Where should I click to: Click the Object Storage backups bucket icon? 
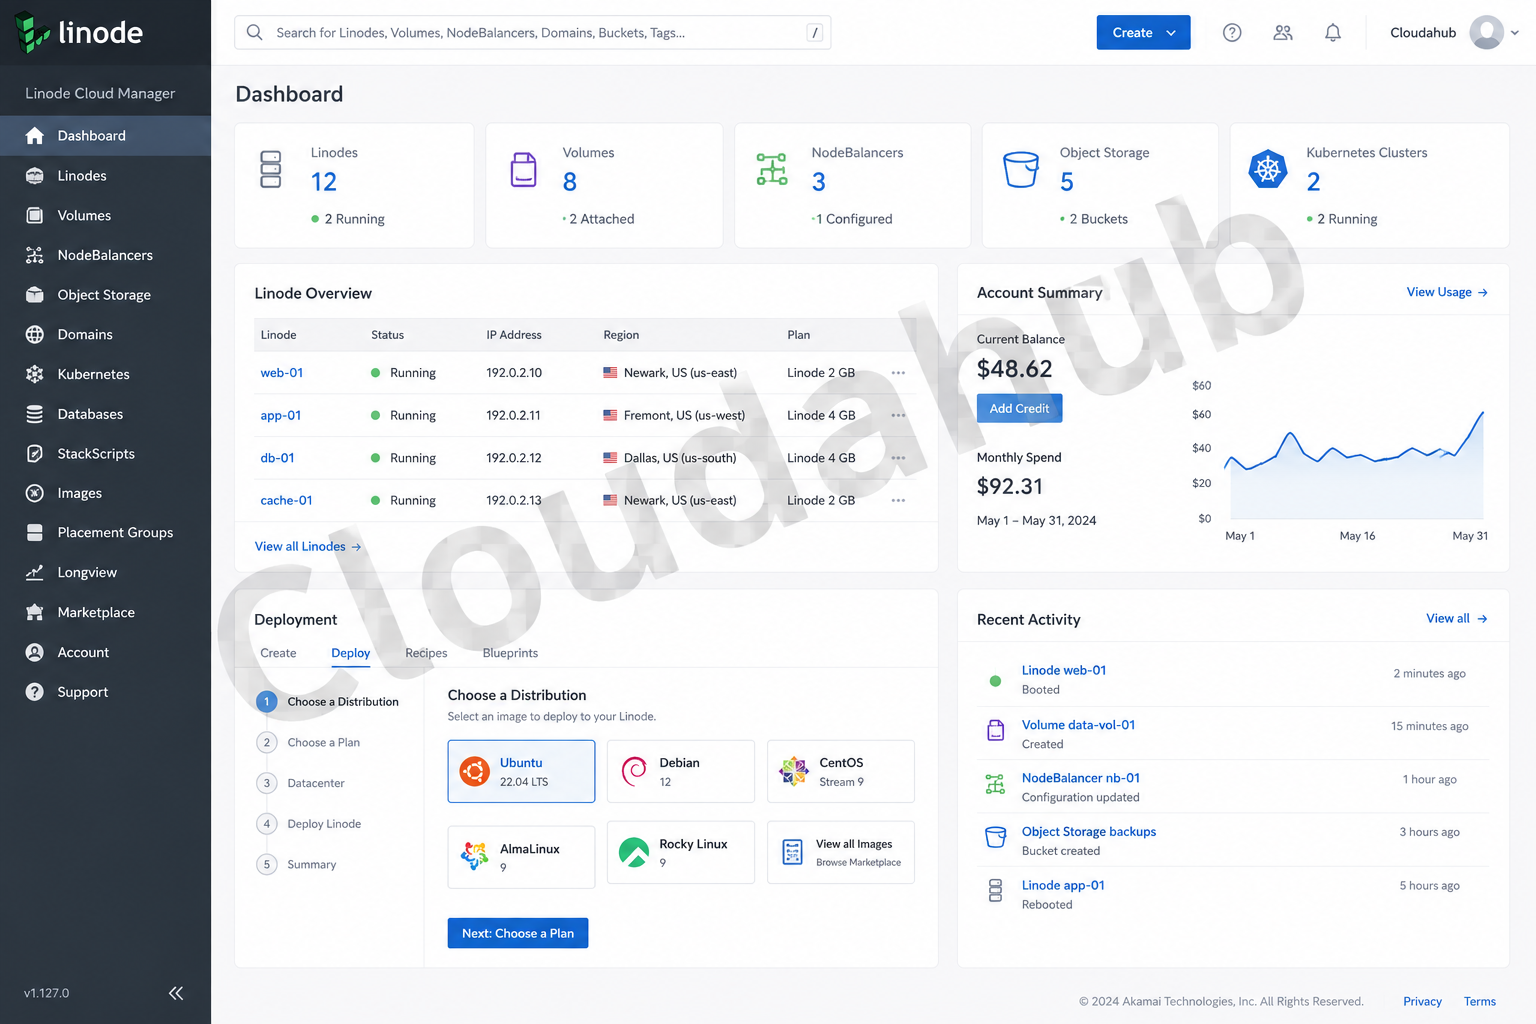996,837
